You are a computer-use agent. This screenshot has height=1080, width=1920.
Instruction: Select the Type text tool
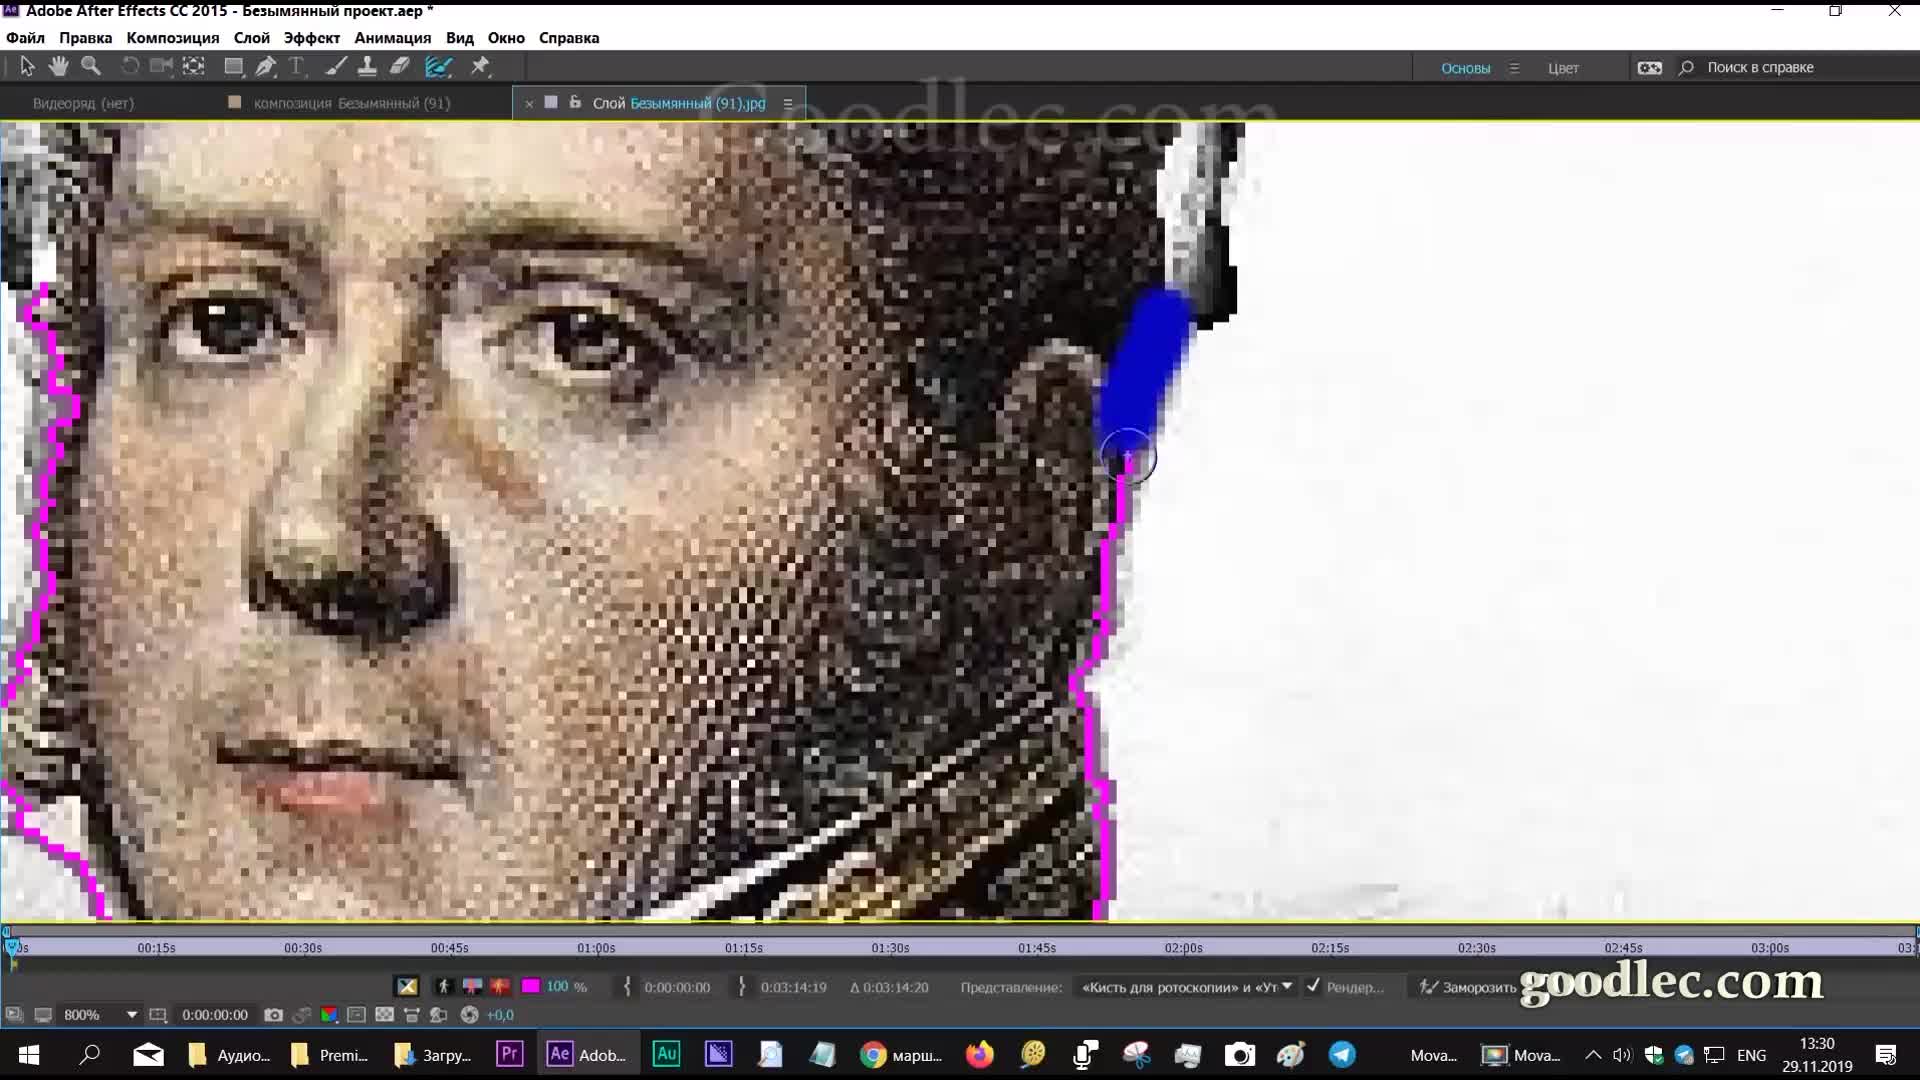point(296,66)
